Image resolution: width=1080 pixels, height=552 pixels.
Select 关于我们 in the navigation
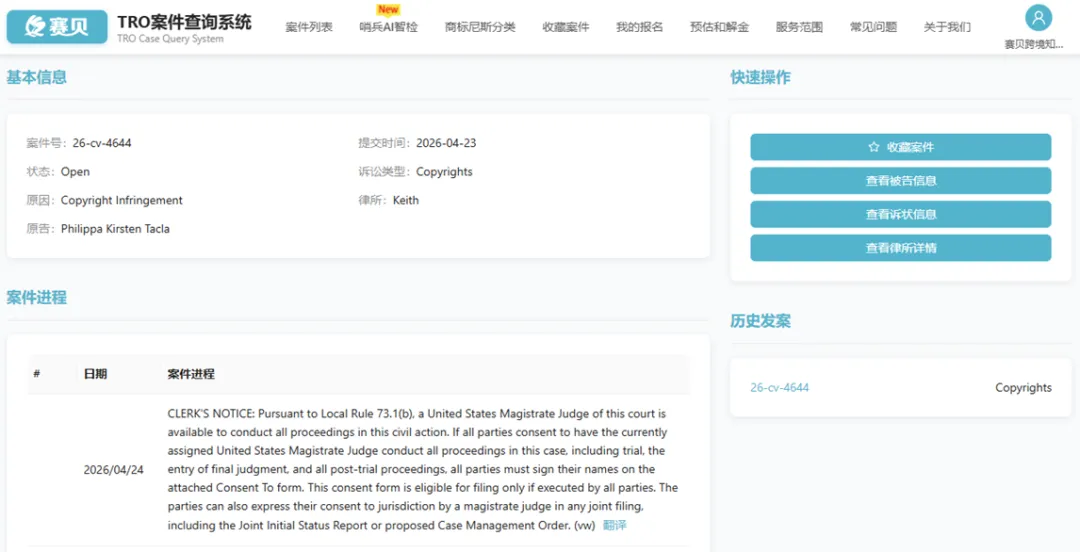[x=947, y=28]
